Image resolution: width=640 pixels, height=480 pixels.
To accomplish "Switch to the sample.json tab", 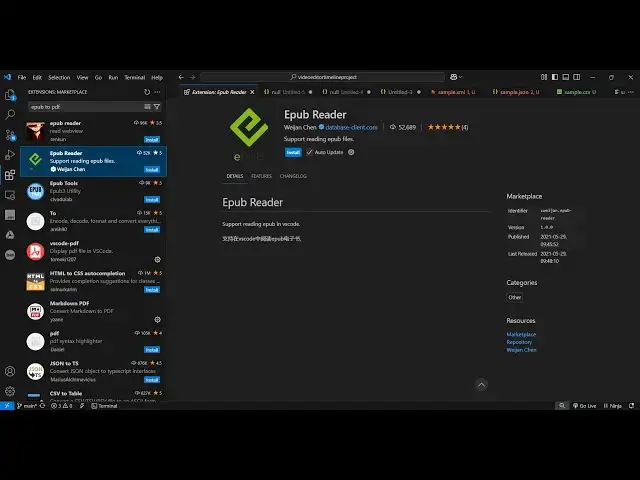I will point(518,92).
